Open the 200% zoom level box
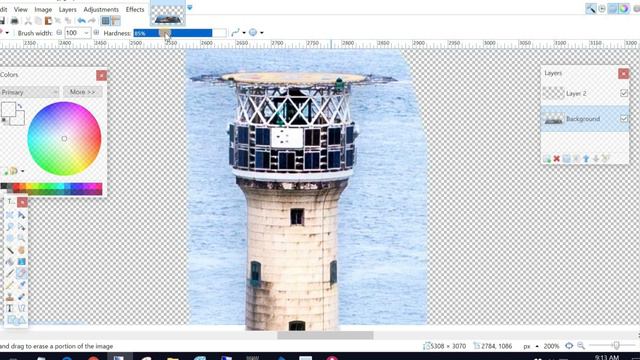 551,346
